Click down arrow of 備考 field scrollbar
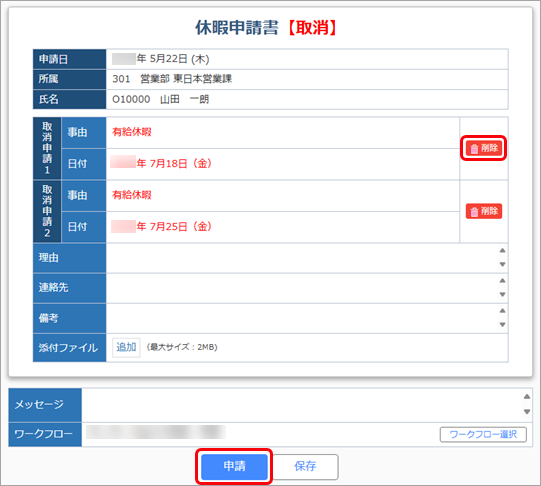The height and width of the screenshot is (486, 541). (502, 324)
